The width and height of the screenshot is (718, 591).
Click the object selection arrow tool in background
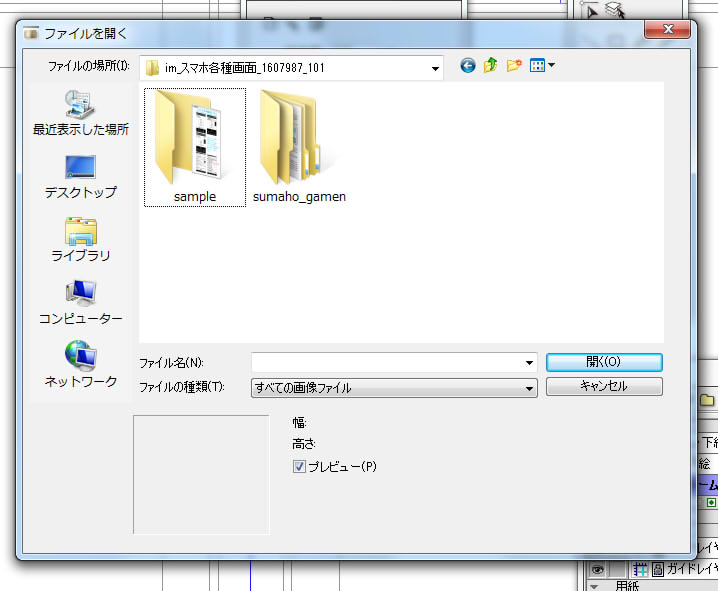click(x=590, y=10)
